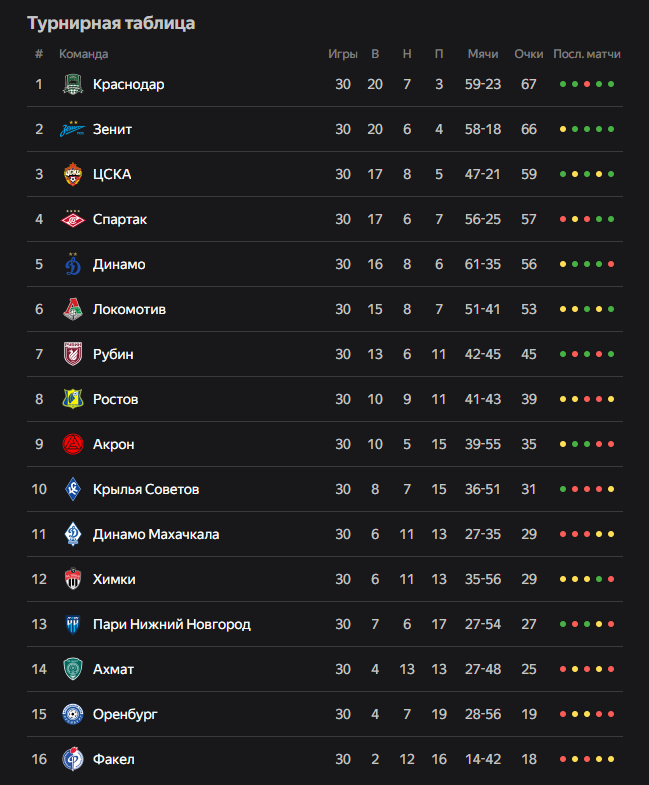Open the Пари Нижний Новгород team link
Image resolution: width=649 pixels, height=785 pixels.
172,624
